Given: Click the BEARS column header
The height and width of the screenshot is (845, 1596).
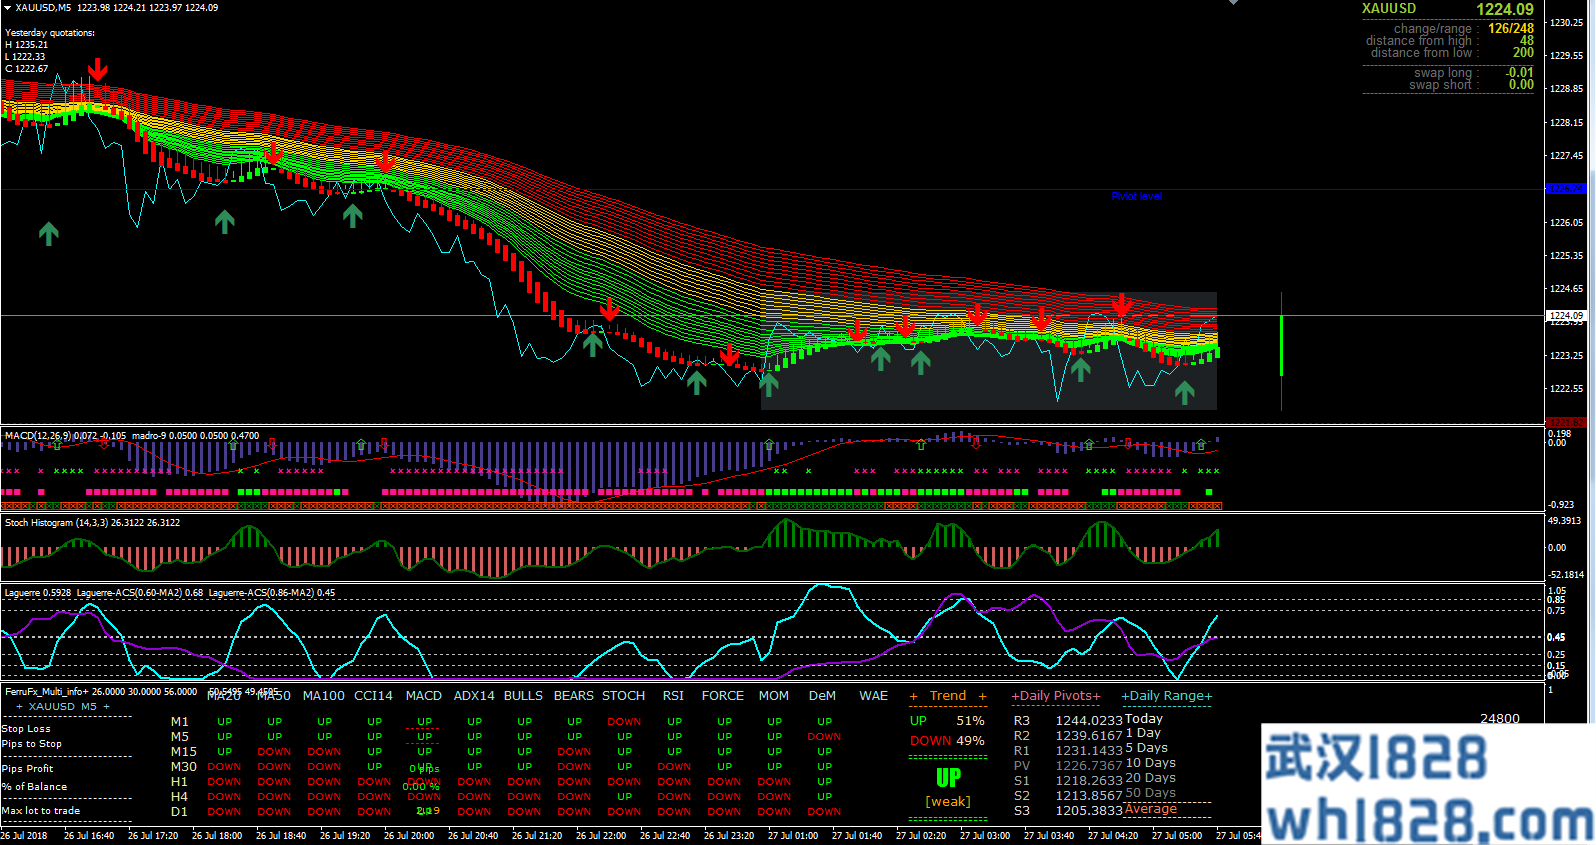Looking at the screenshot, I should [574, 696].
